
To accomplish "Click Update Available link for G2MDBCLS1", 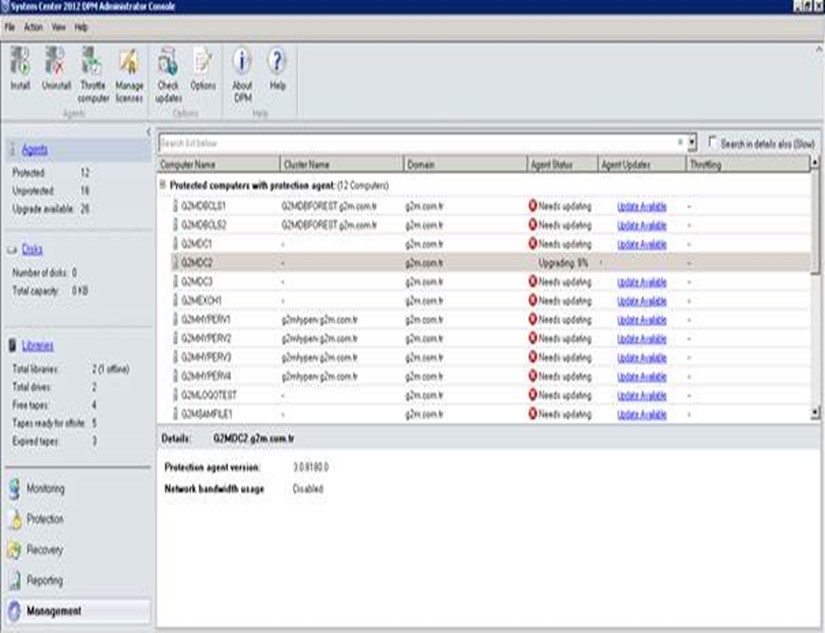I will [641, 206].
